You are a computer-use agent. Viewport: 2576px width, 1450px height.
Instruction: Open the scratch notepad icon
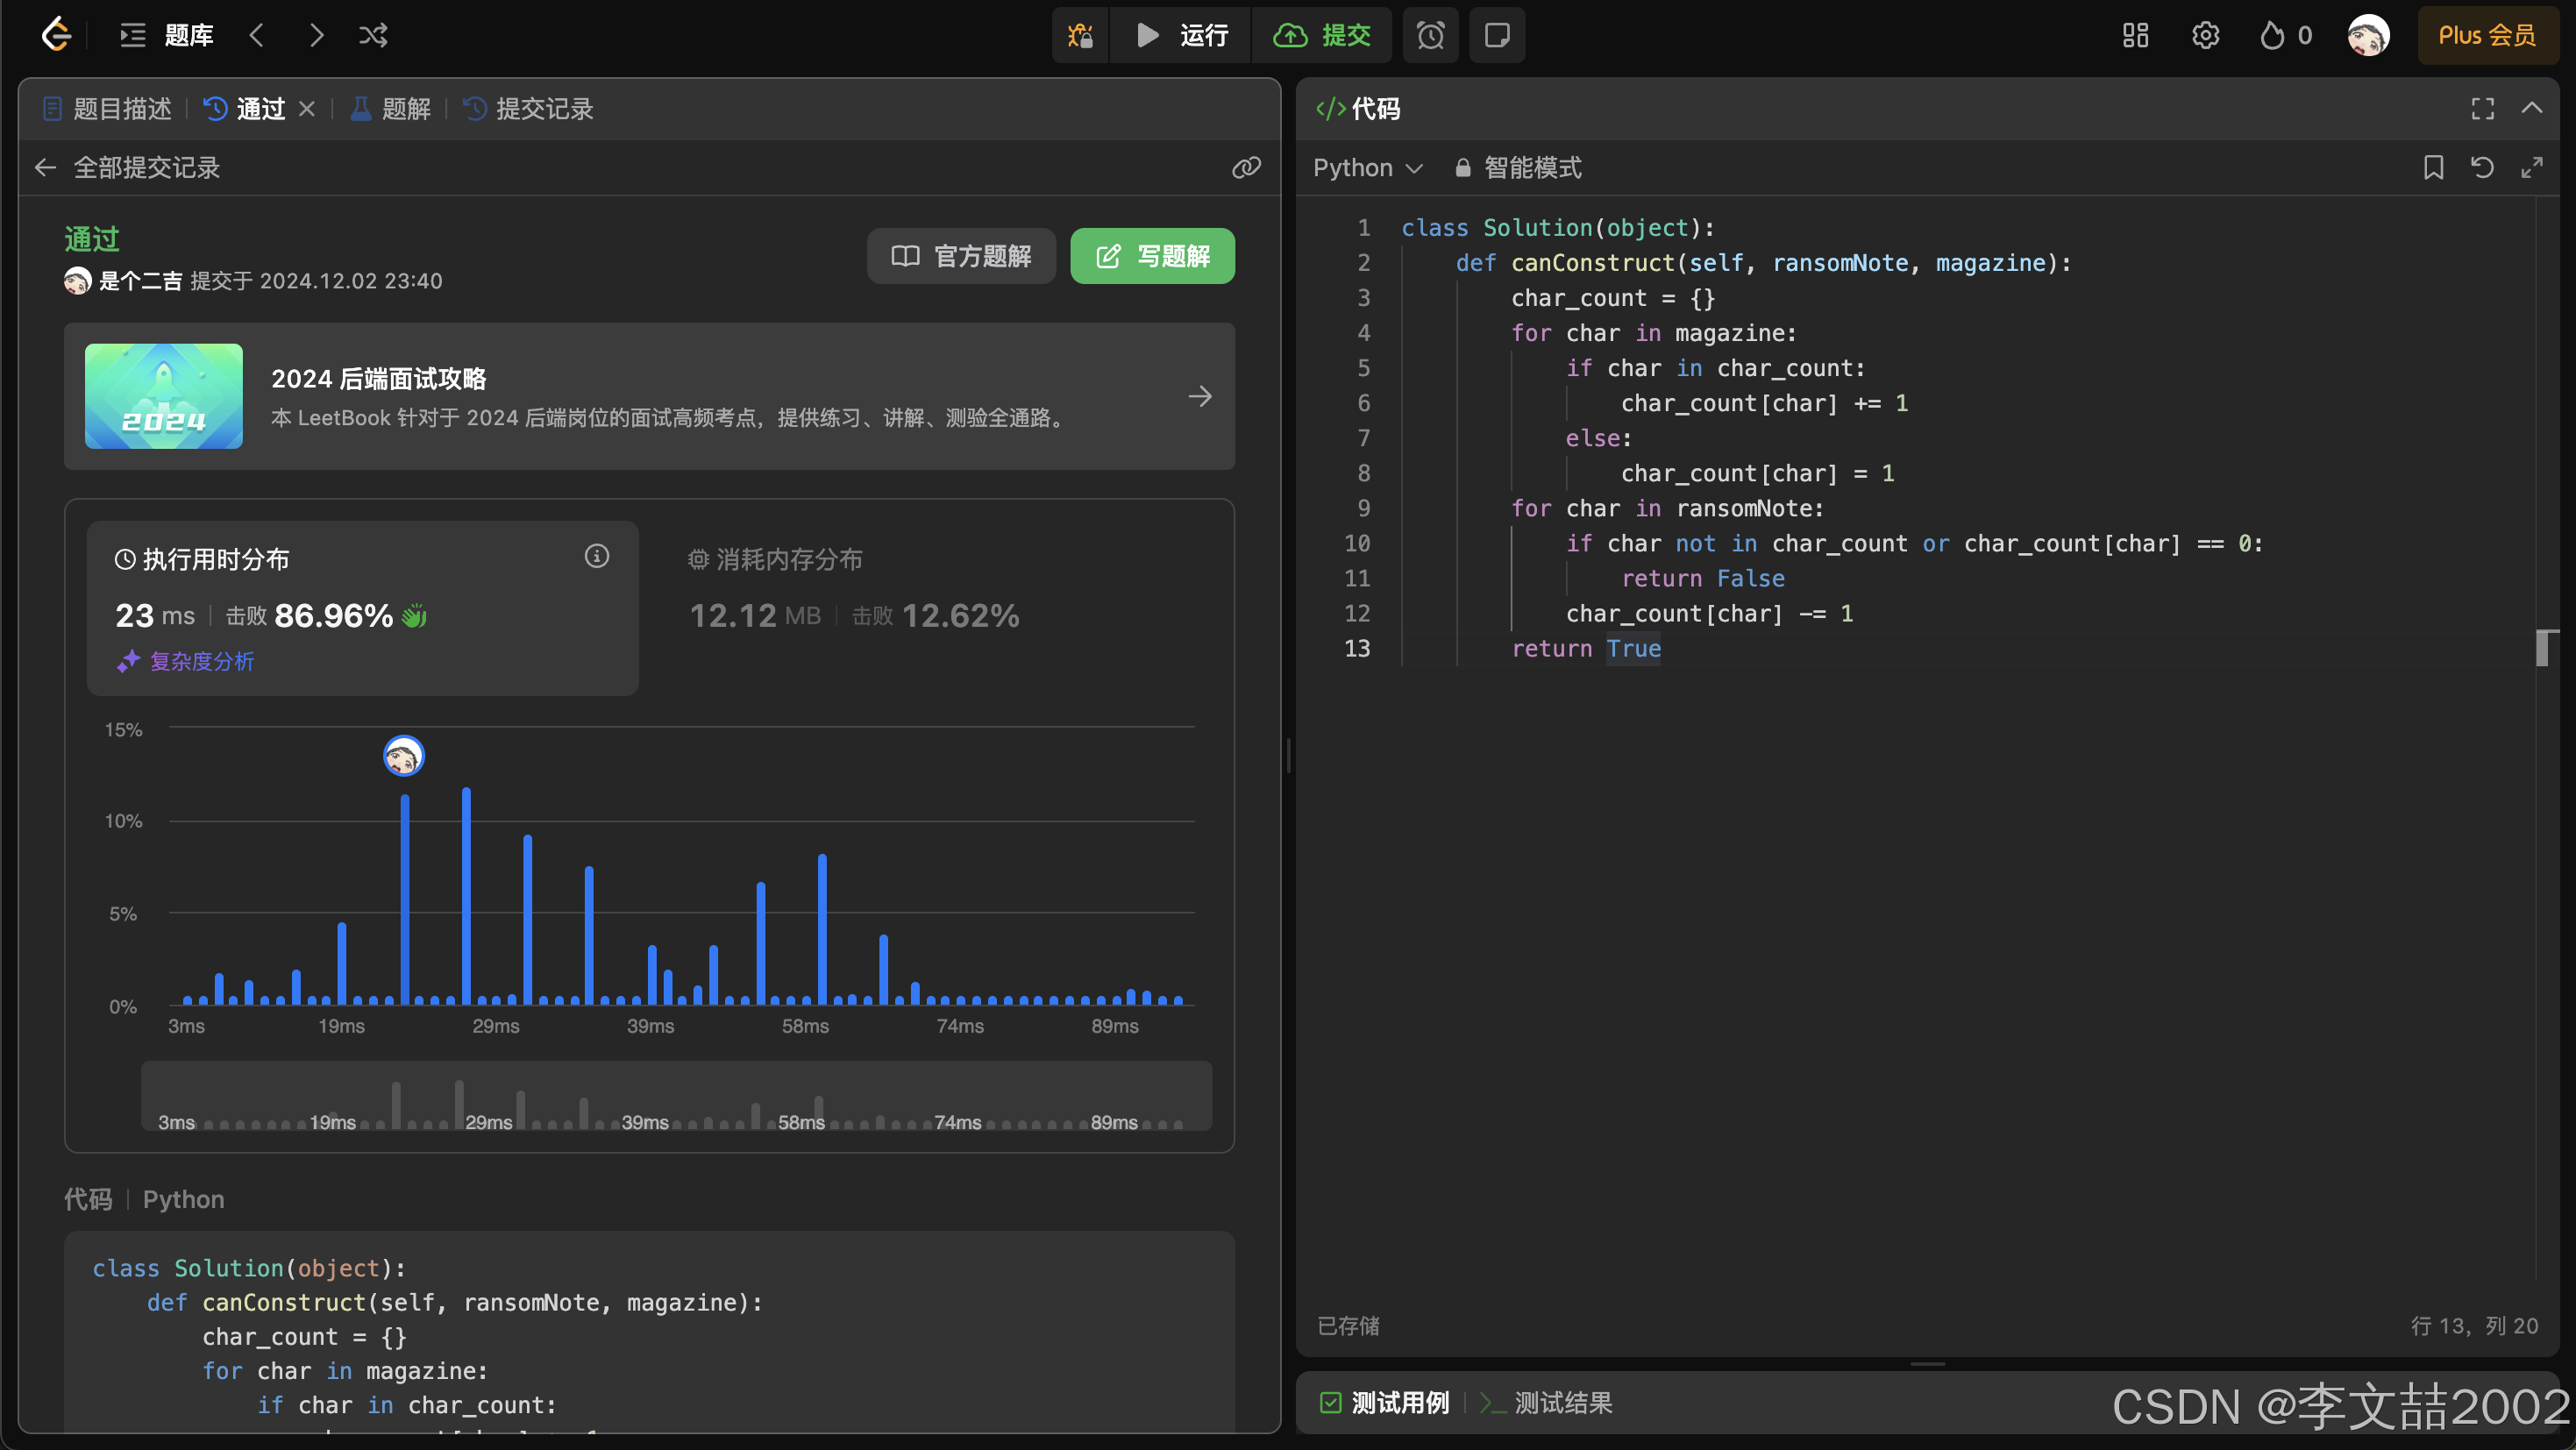coord(1496,35)
